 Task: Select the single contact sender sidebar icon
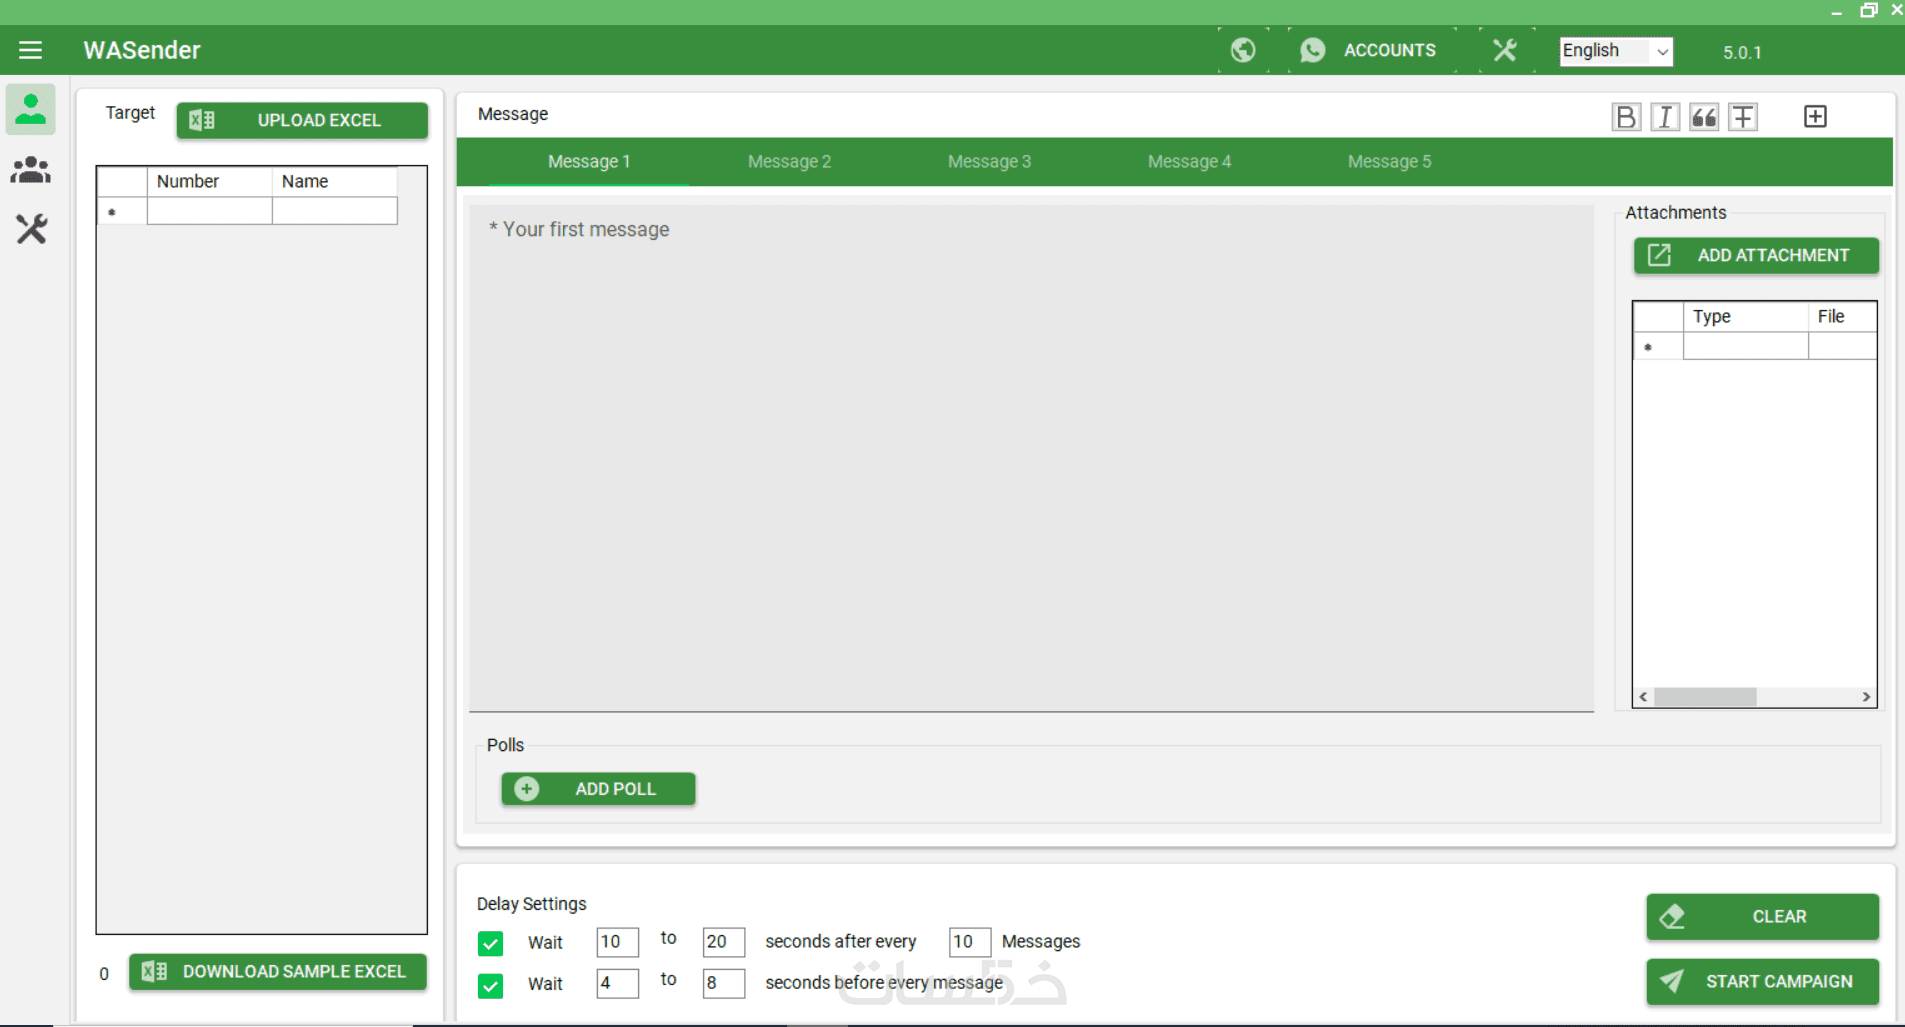click(31, 109)
